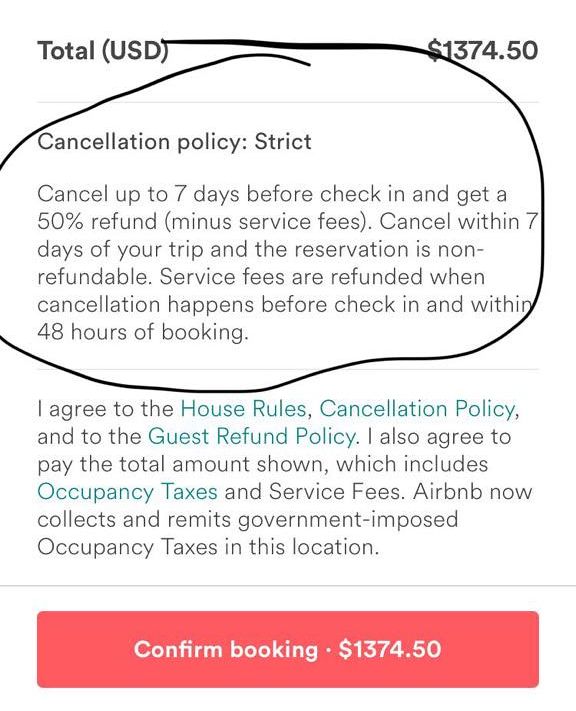Image resolution: width=576 pixels, height=711 pixels.
Task: Open the Cancellation Policy link
Action: coord(418,409)
